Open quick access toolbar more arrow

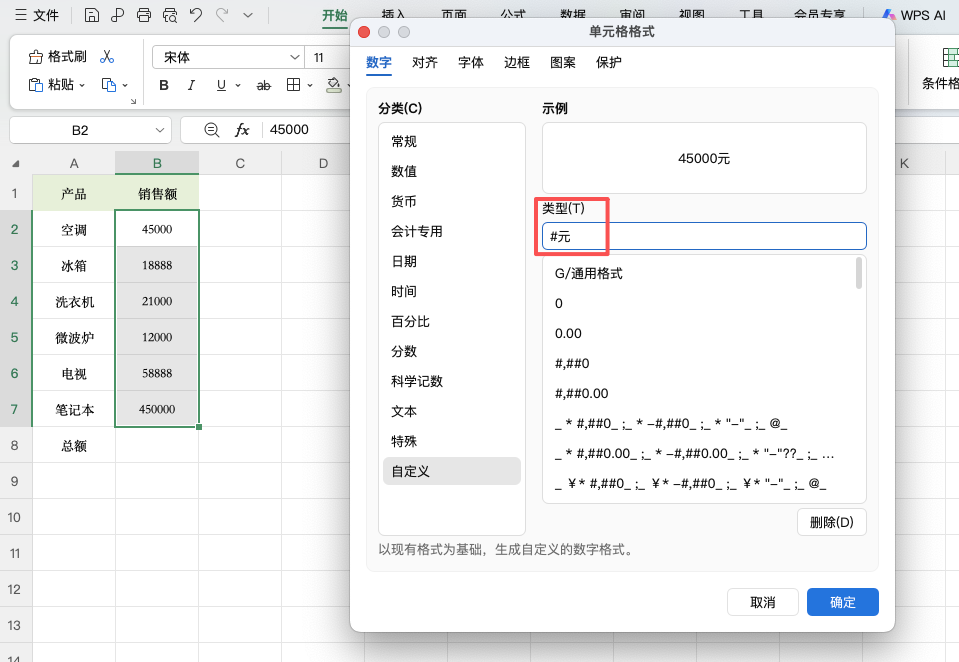pyautogui.click(x=248, y=15)
